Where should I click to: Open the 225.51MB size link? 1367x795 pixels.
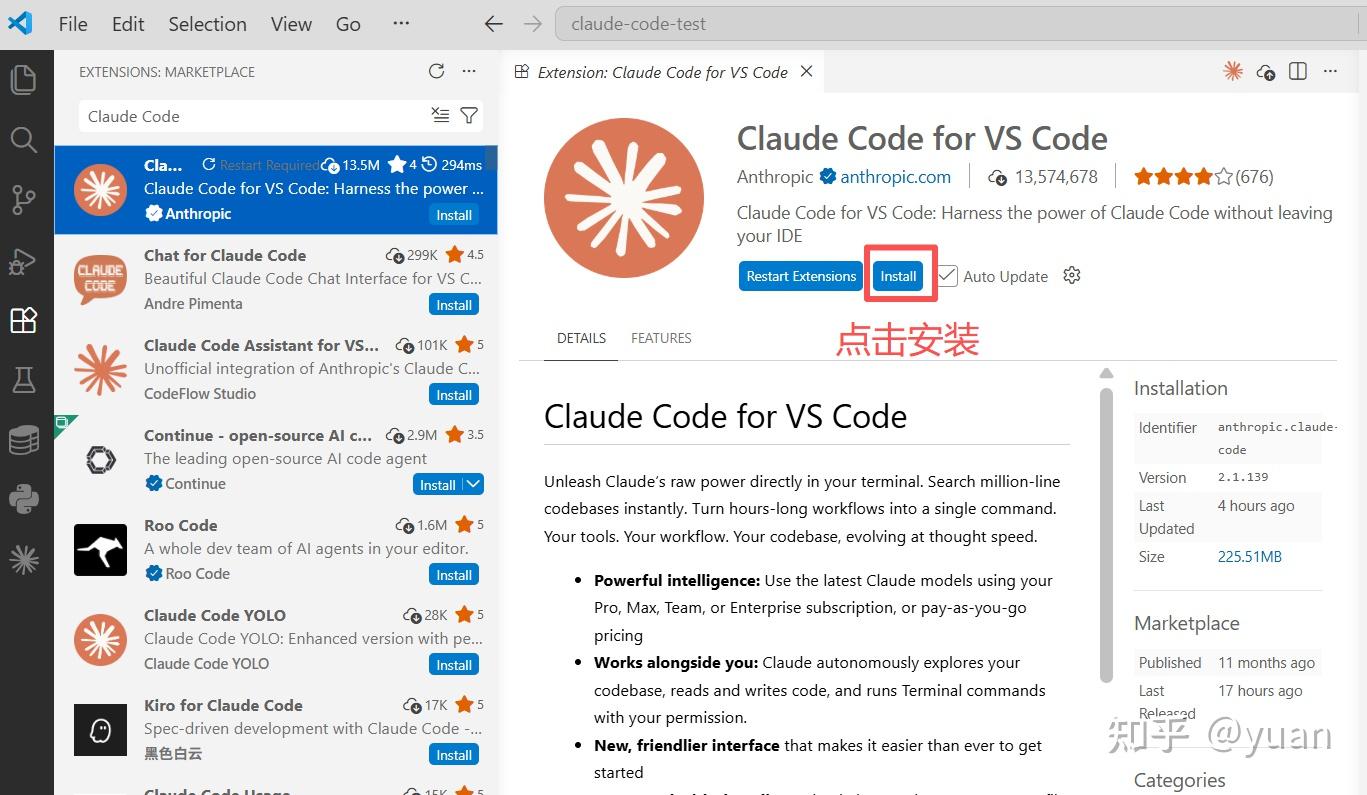pos(1249,556)
